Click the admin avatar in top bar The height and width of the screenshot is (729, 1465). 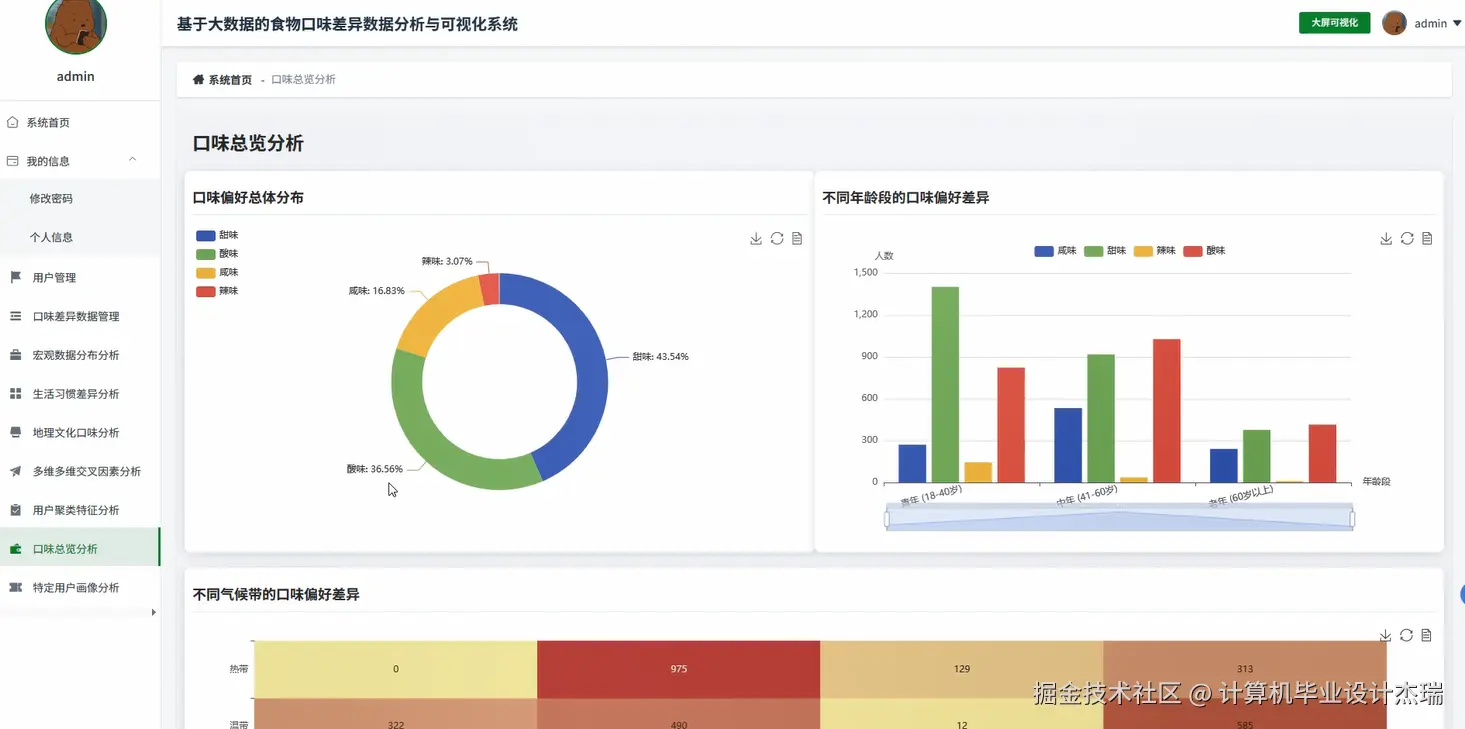coord(1394,23)
